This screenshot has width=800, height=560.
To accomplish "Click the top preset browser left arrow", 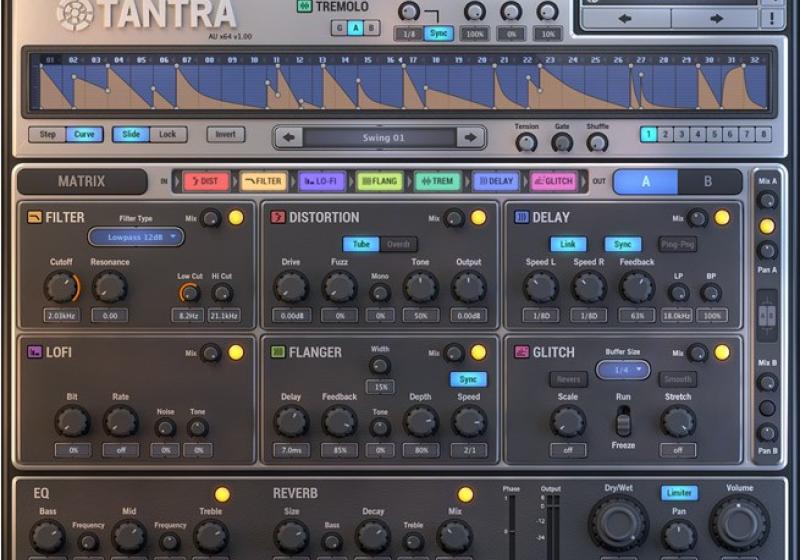I will click(626, 19).
